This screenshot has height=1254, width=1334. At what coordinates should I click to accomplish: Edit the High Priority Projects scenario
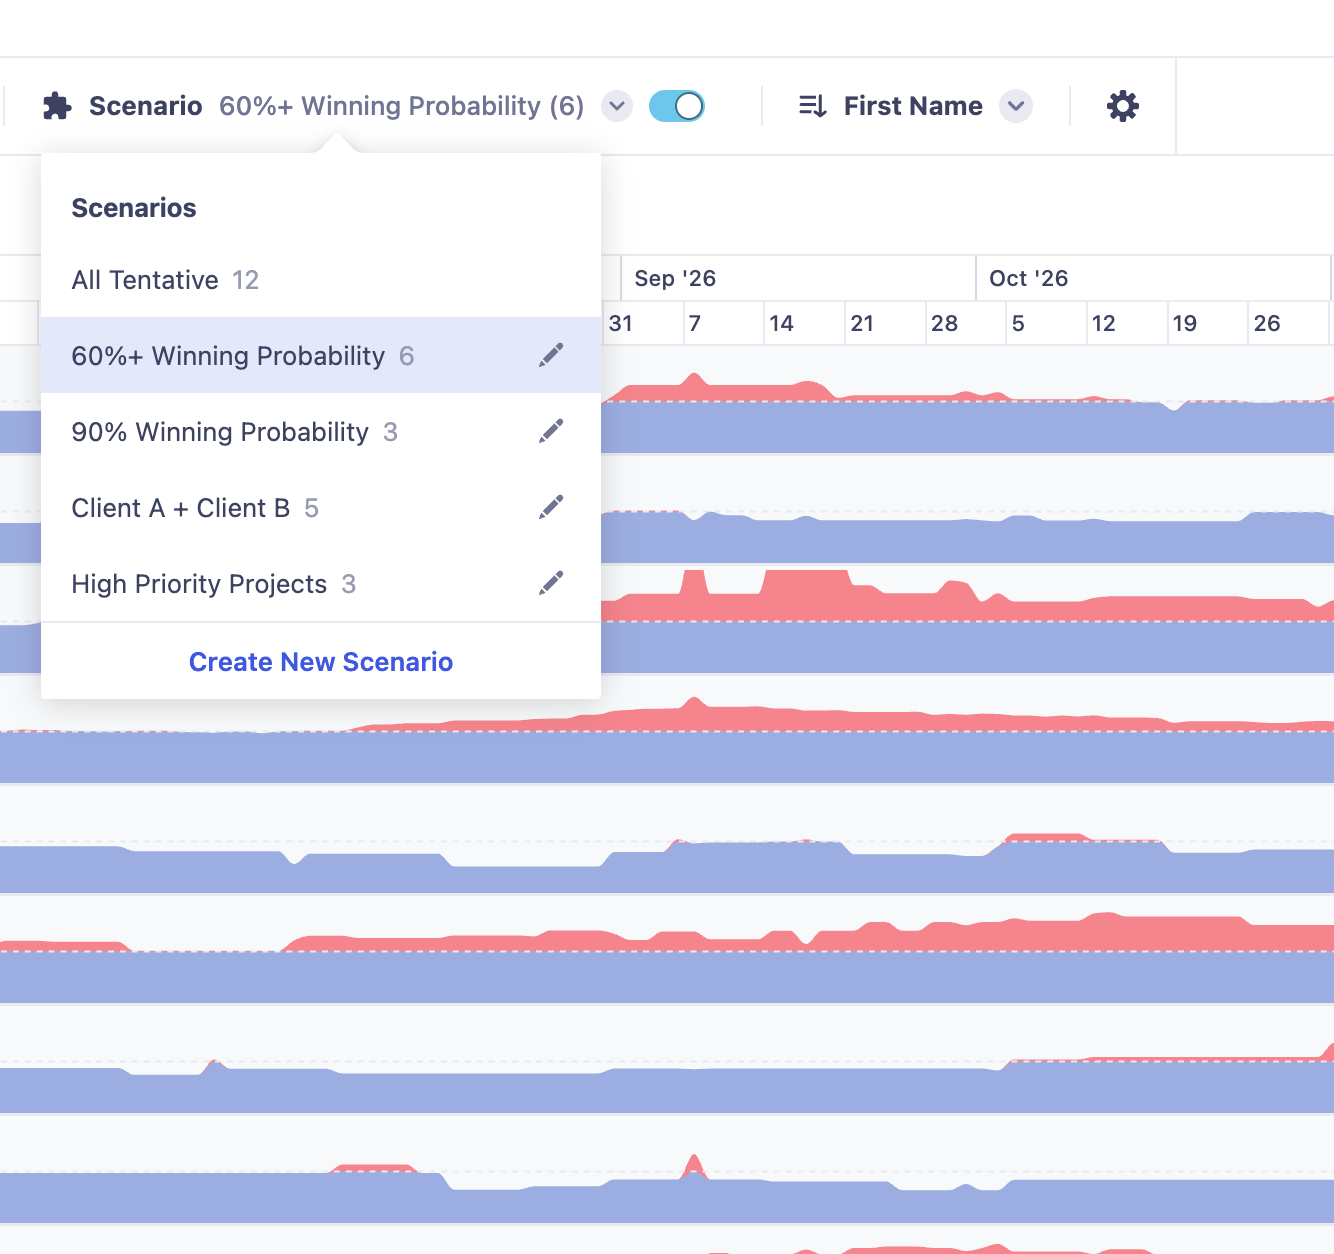point(551,583)
